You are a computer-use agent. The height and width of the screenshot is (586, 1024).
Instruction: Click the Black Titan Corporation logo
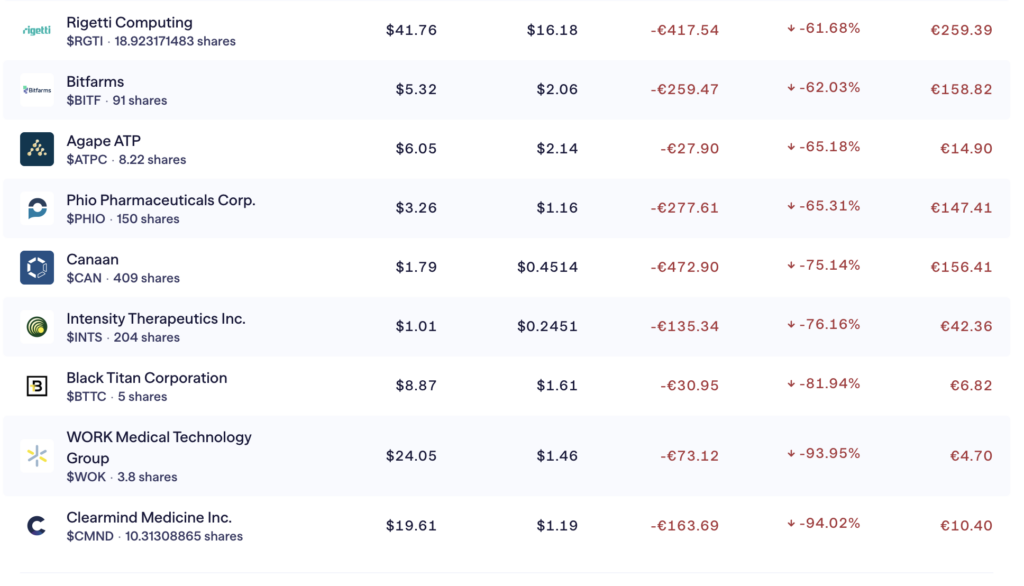pyautogui.click(x=37, y=386)
